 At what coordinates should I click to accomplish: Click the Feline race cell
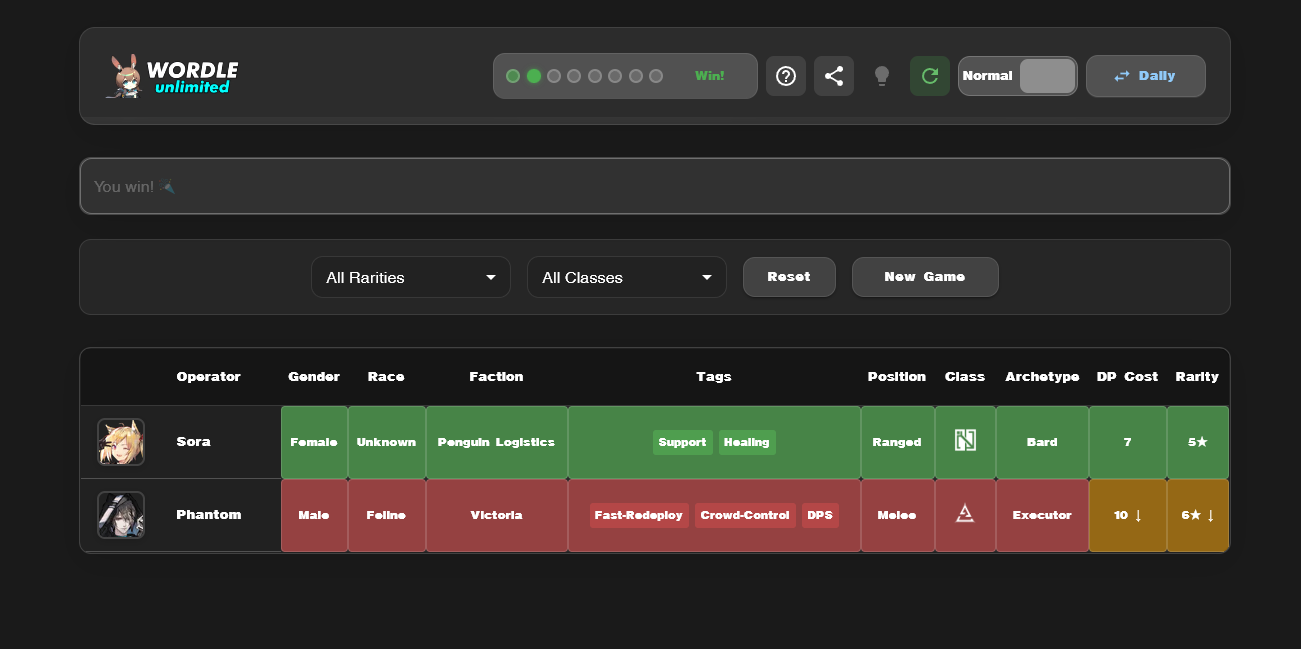(x=386, y=515)
